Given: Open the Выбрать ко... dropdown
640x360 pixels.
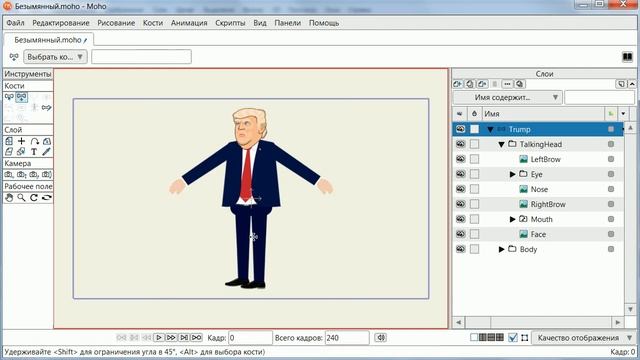Looking at the screenshot, I should click(x=55, y=57).
